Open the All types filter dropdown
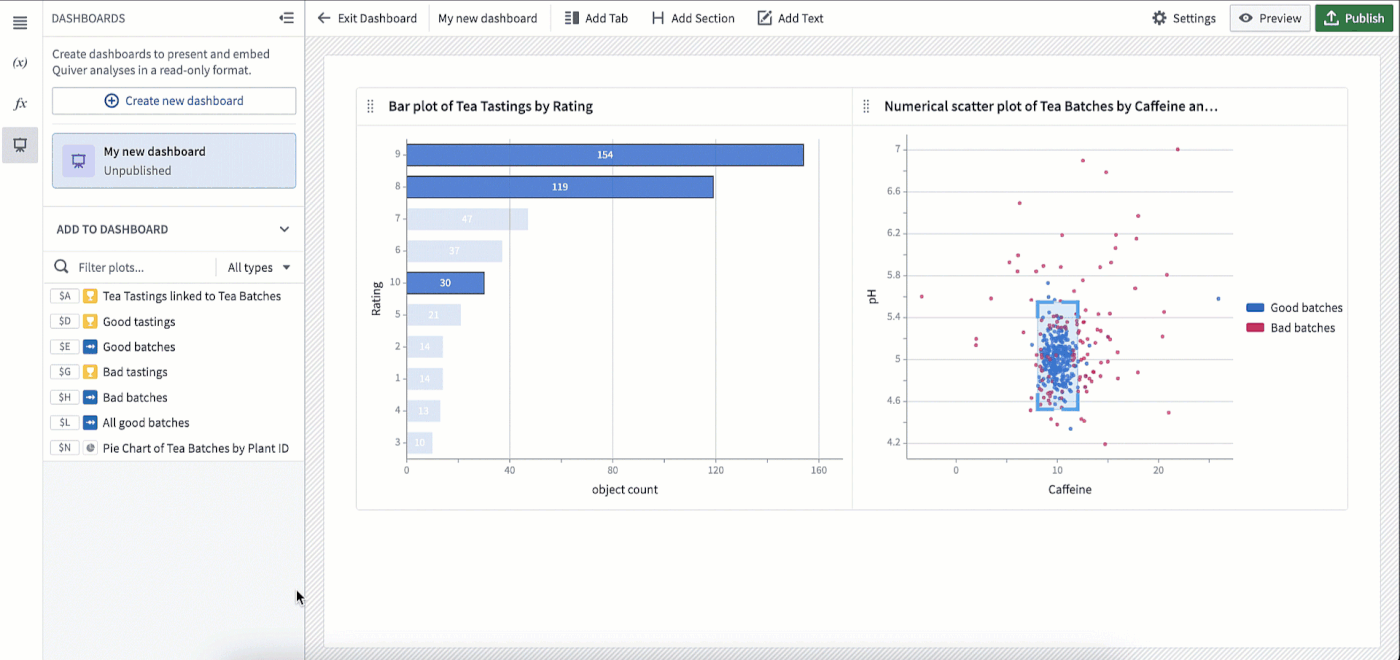 pos(258,268)
